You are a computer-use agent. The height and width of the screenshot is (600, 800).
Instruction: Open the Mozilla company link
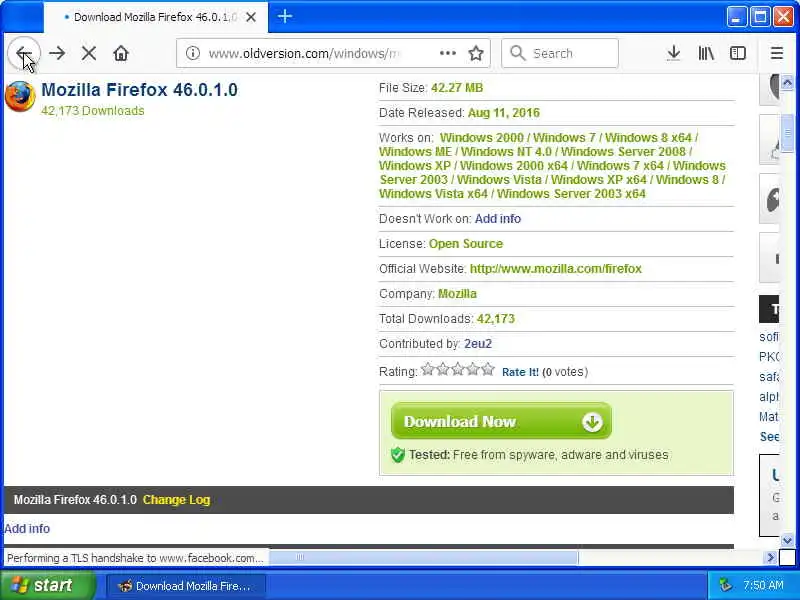point(457,294)
